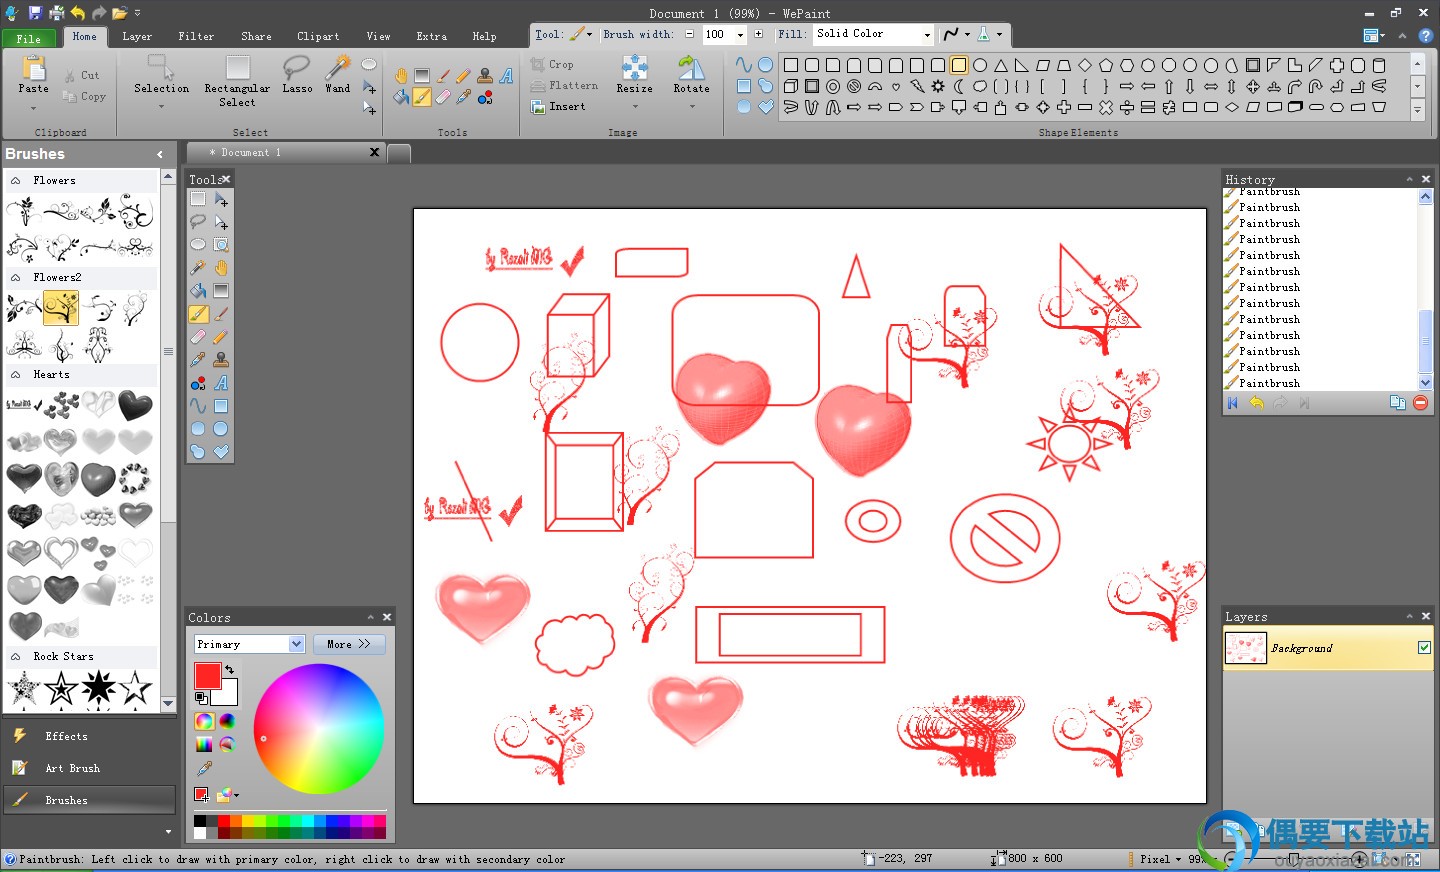Open the File menu
Image resolution: width=1440 pixels, height=872 pixels.
[29, 39]
